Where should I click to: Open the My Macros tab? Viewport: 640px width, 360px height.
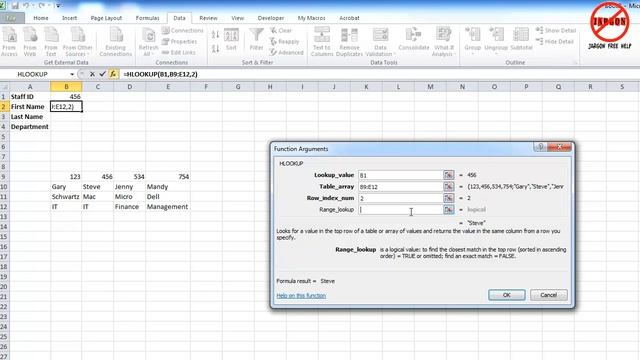311,18
